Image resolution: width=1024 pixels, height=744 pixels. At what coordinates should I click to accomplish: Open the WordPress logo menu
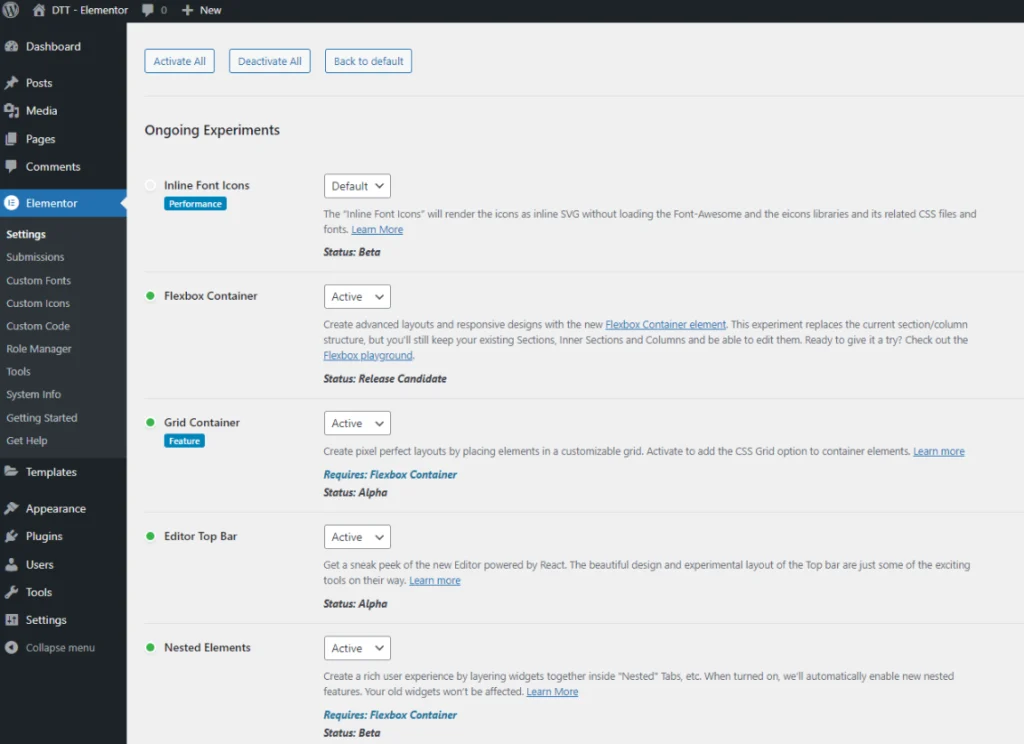[11, 10]
